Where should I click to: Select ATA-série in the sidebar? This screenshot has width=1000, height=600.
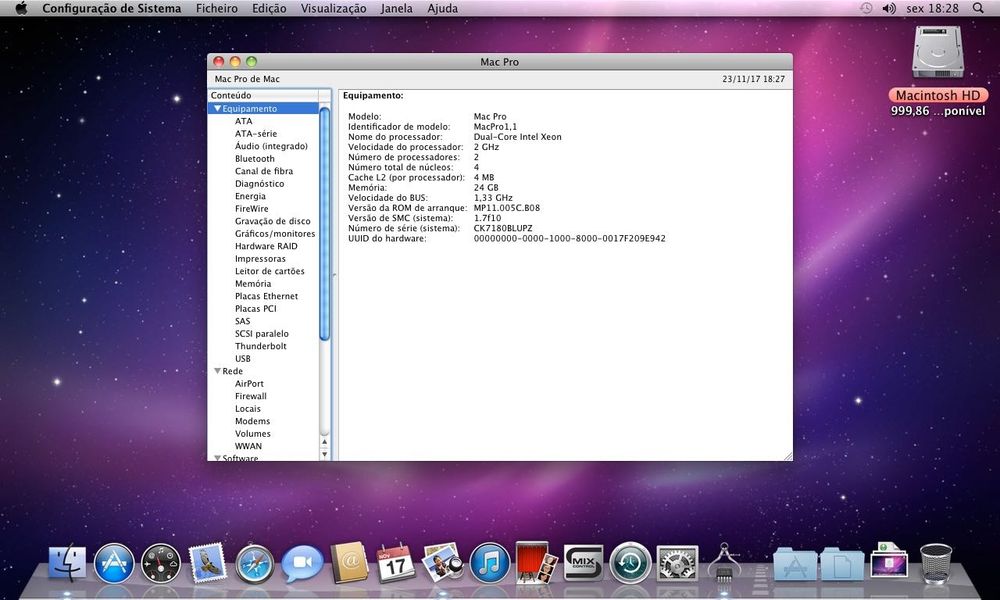pos(256,133)
